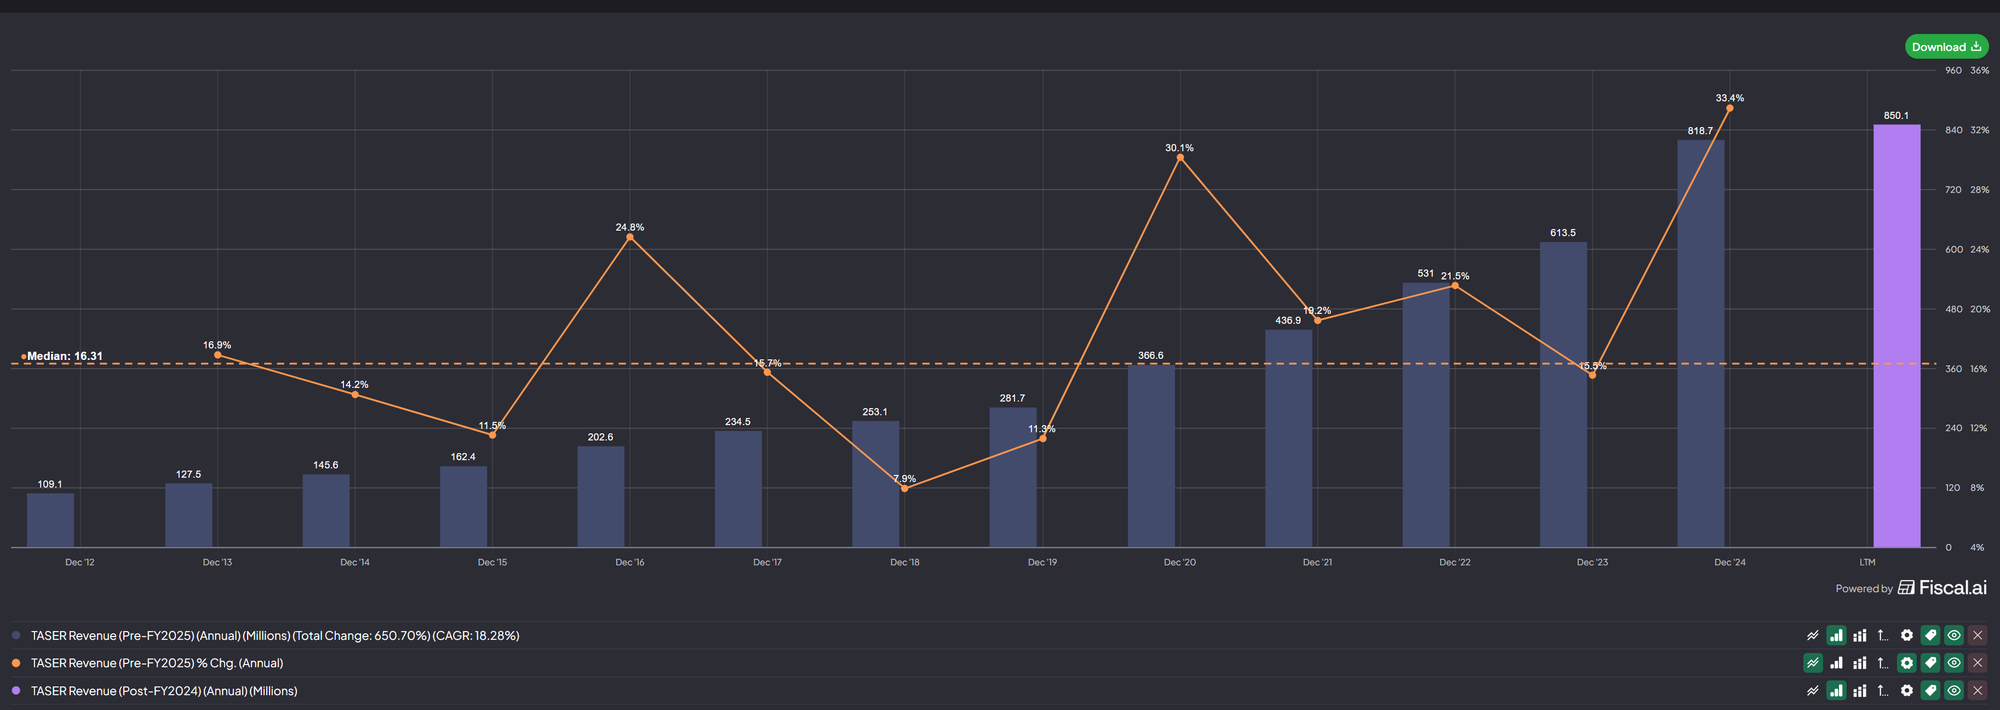2000x710 pixels.
Task: Click the green Download button
Action: (x=1946, y=47)
